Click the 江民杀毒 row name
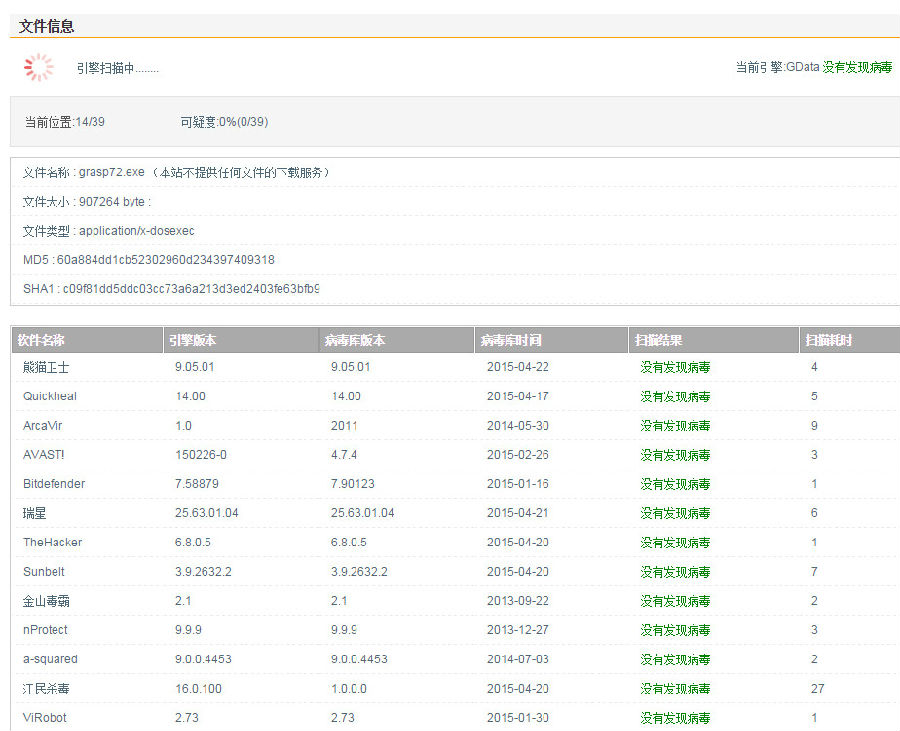The height and width of the screenshot is (731, 900). 46,689
